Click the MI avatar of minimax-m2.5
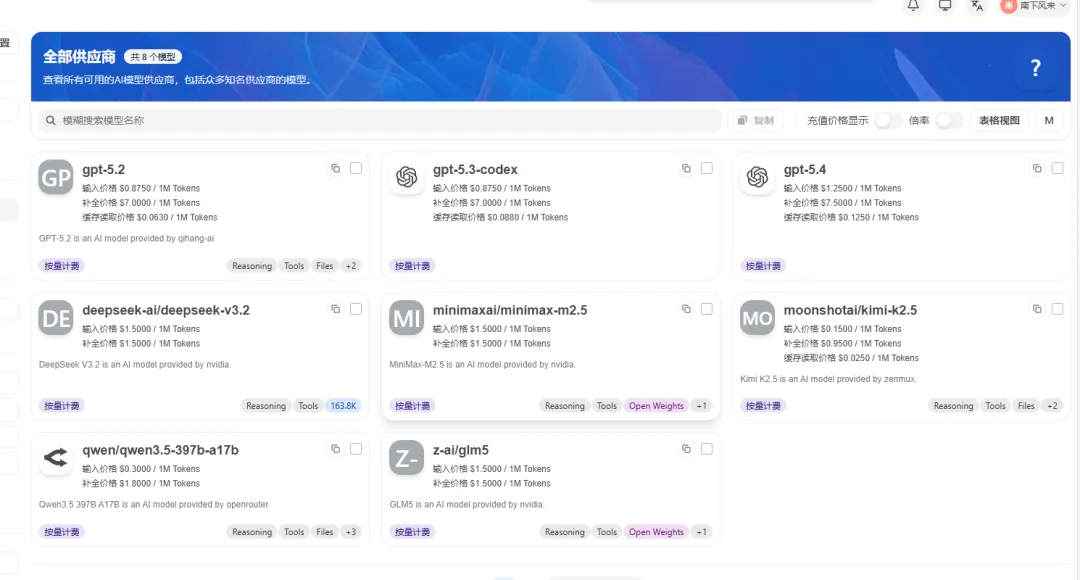Viewport: 1080px width, 580px height. (x=406, y=318)
